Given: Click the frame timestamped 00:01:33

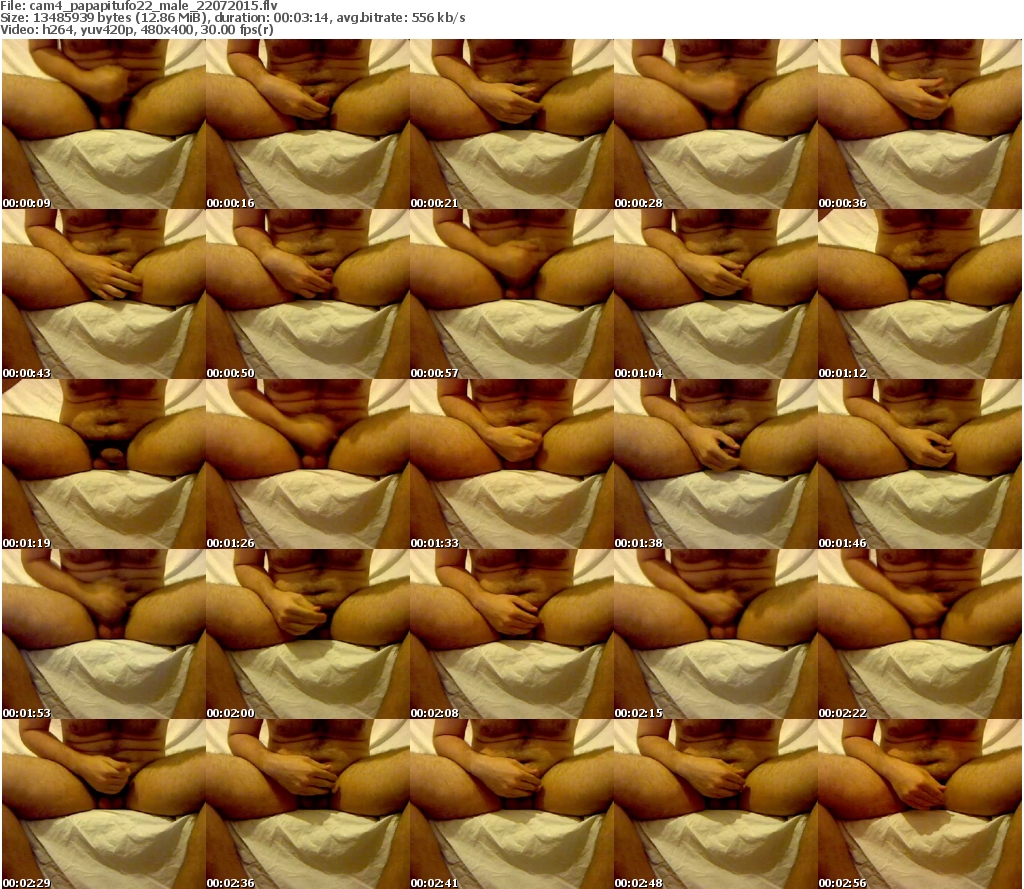Looking at the screenshot, I should click(511, 464).
